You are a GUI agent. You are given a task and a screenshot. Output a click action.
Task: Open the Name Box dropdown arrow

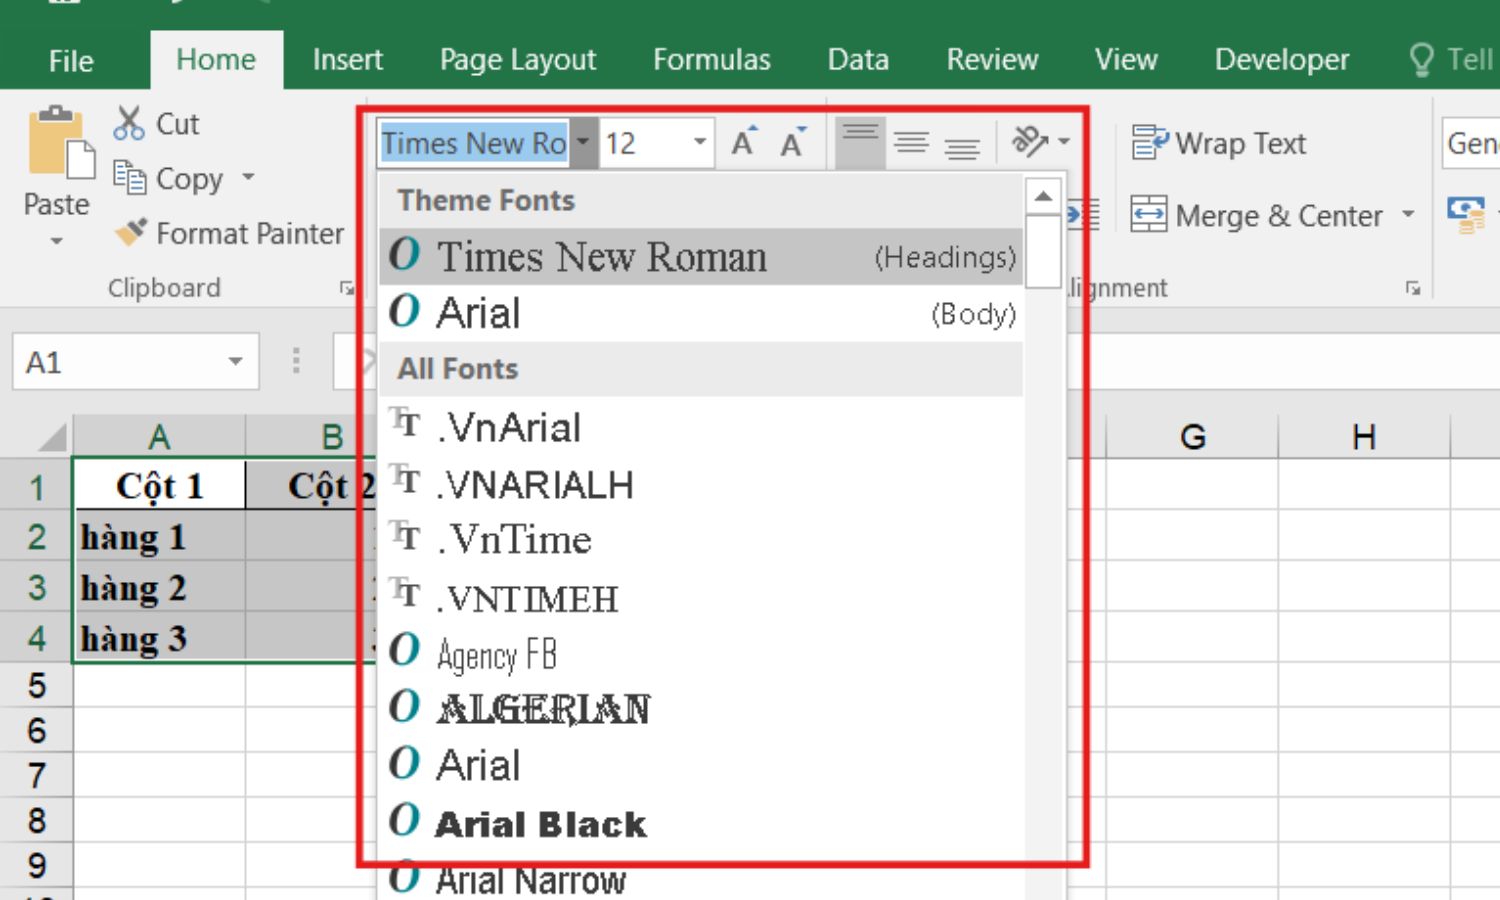pos(236,361)
